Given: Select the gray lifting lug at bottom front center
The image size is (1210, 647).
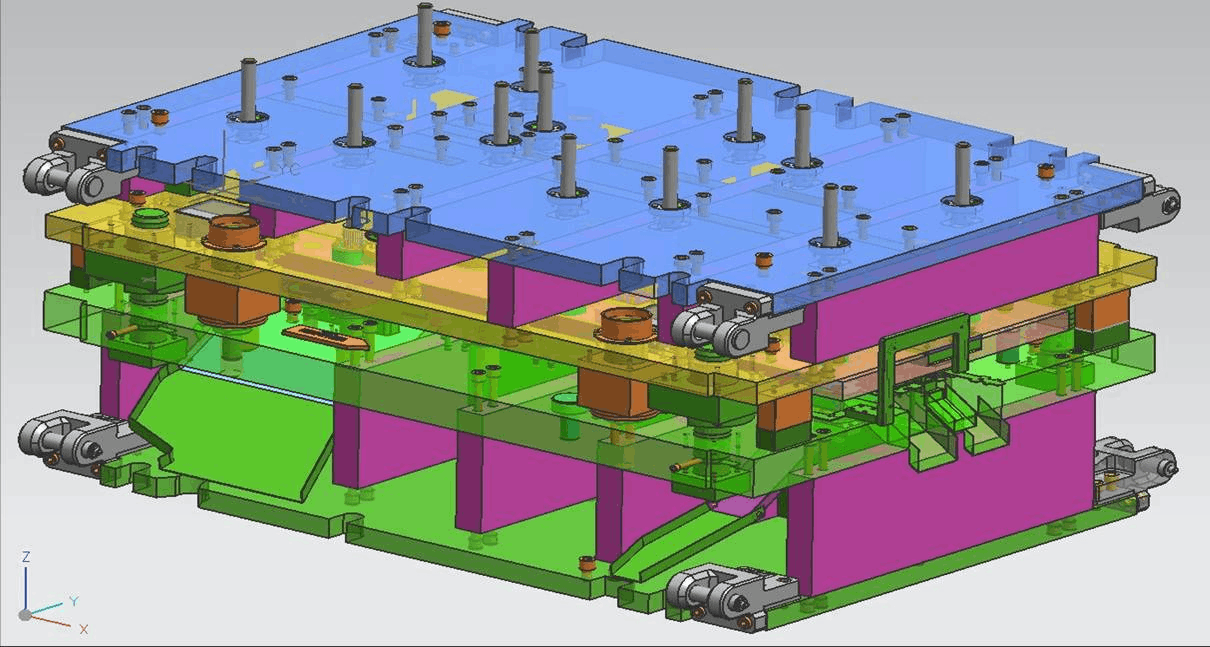Looking at the screenshot, I should point(720,596).
